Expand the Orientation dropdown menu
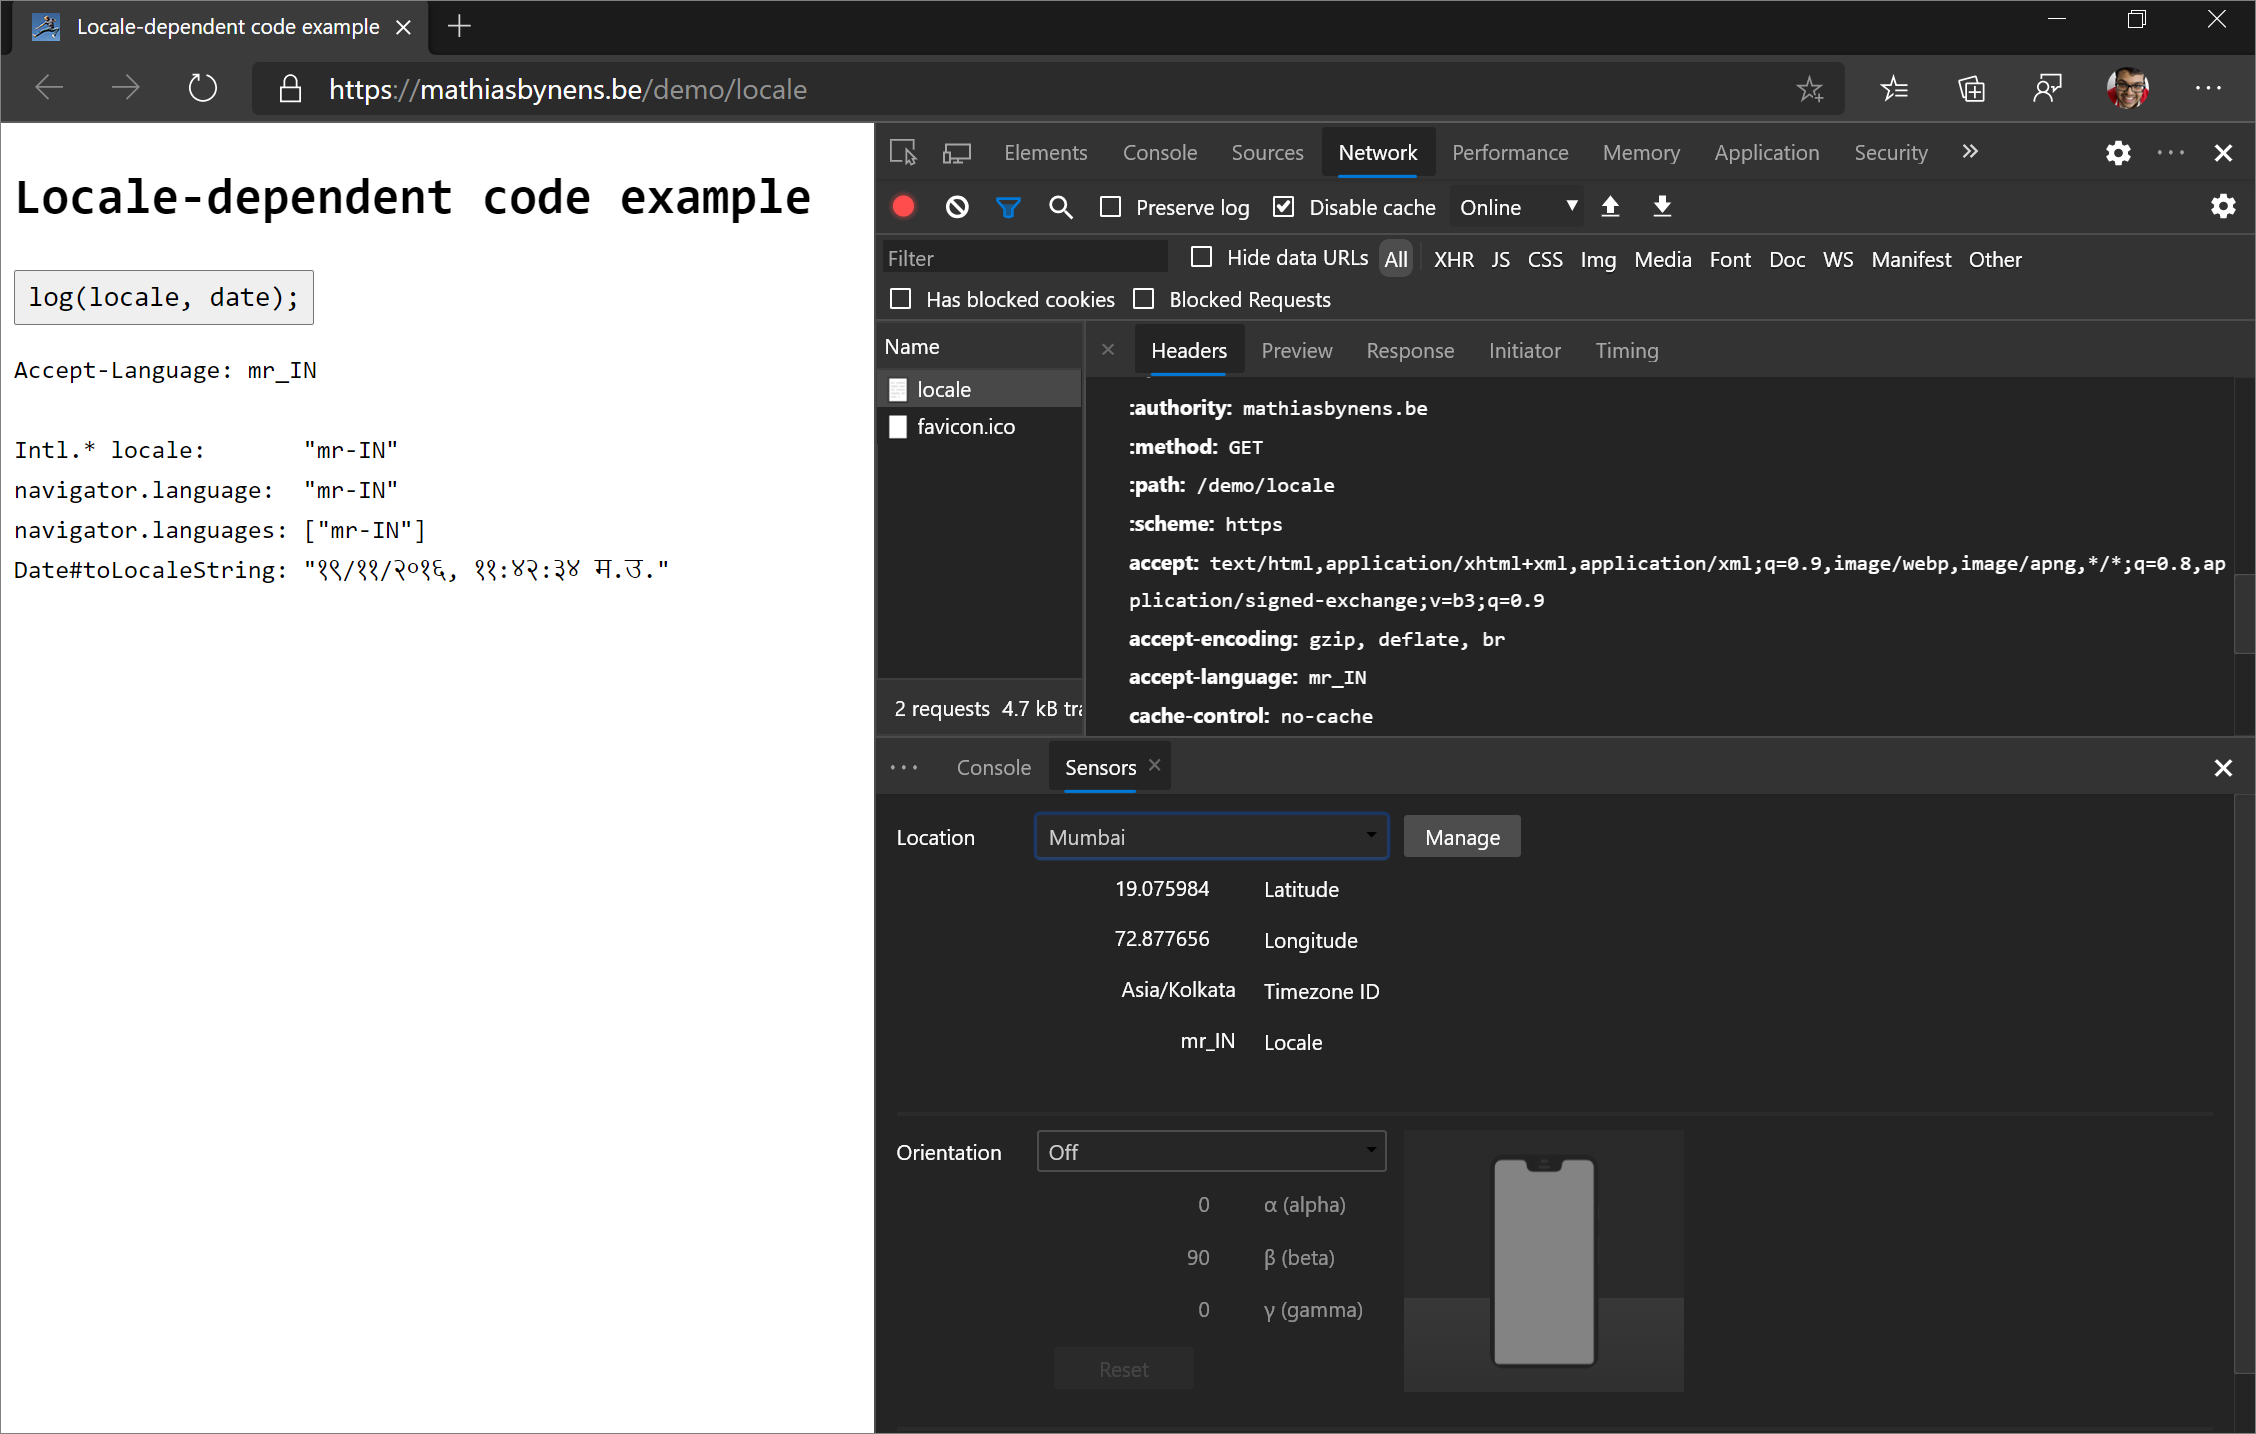Viewport: 2256px width, 1434px height. (1214, 1151)
